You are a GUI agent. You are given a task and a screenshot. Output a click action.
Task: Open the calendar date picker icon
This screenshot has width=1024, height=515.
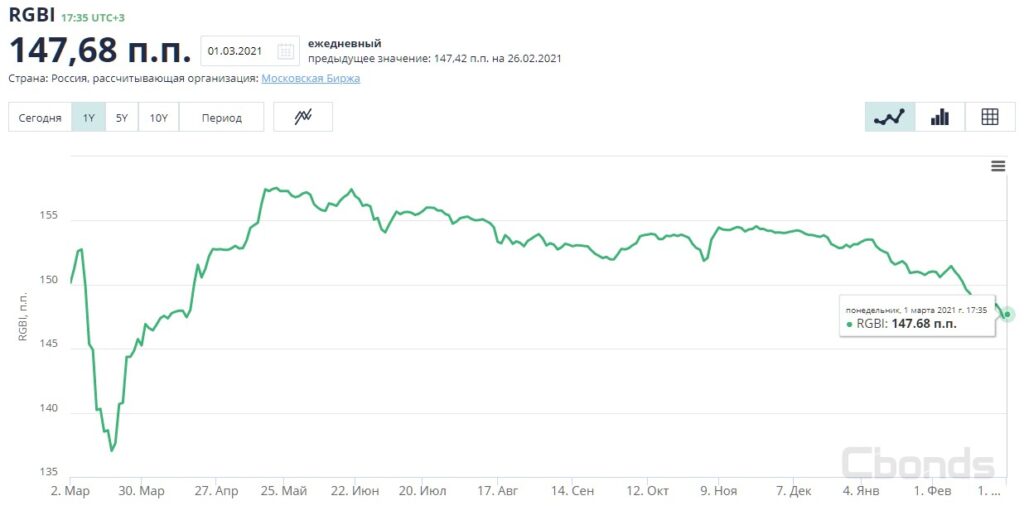coord(286,51)
